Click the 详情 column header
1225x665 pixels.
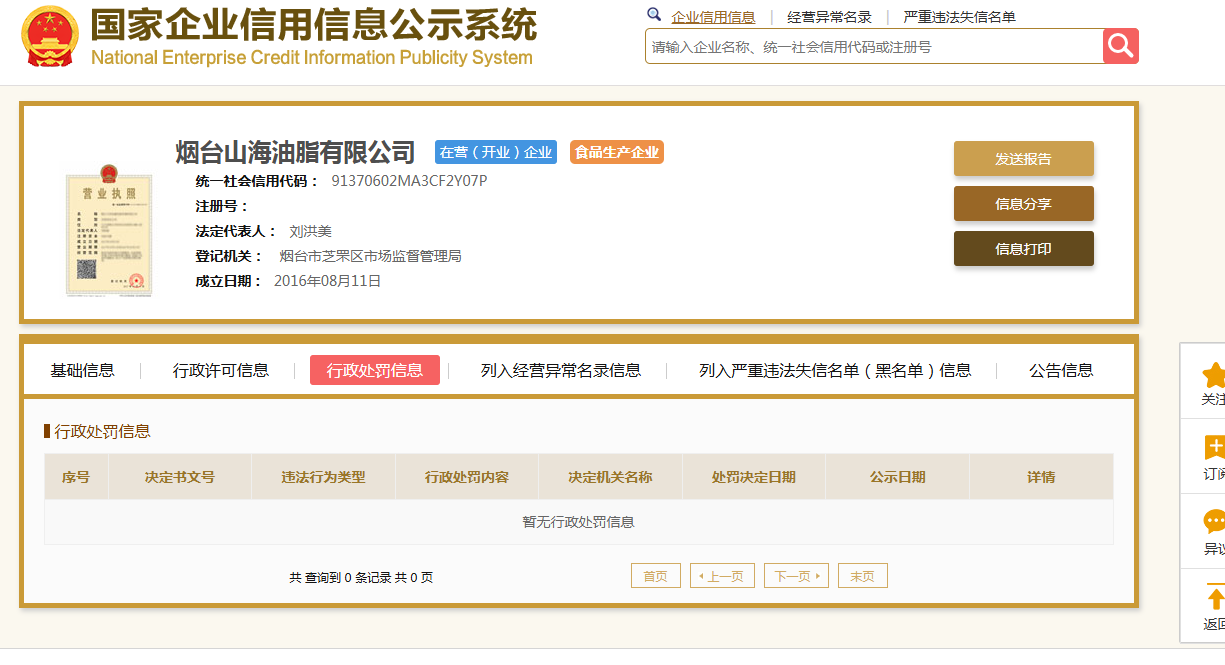[x=1041, y=477]
